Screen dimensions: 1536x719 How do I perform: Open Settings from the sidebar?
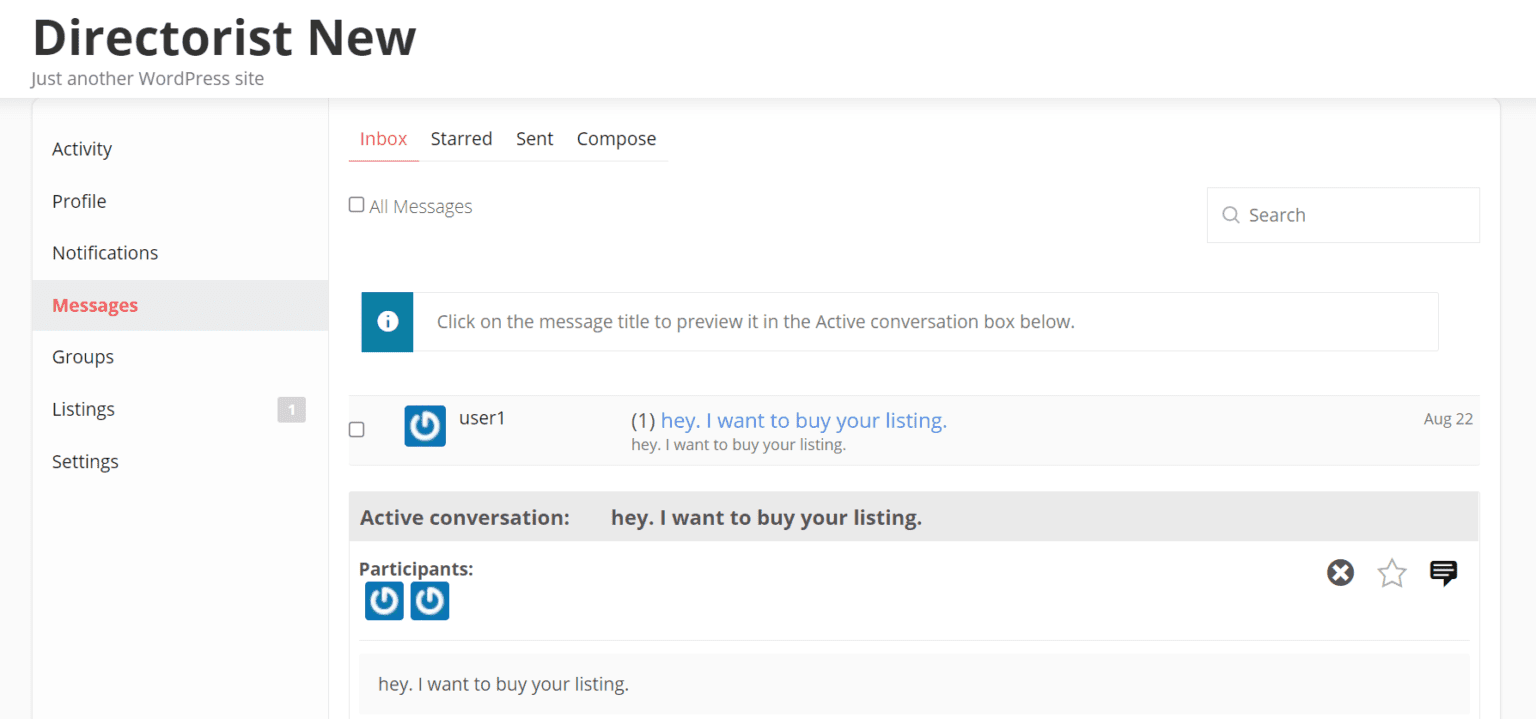tap(85, 461)
